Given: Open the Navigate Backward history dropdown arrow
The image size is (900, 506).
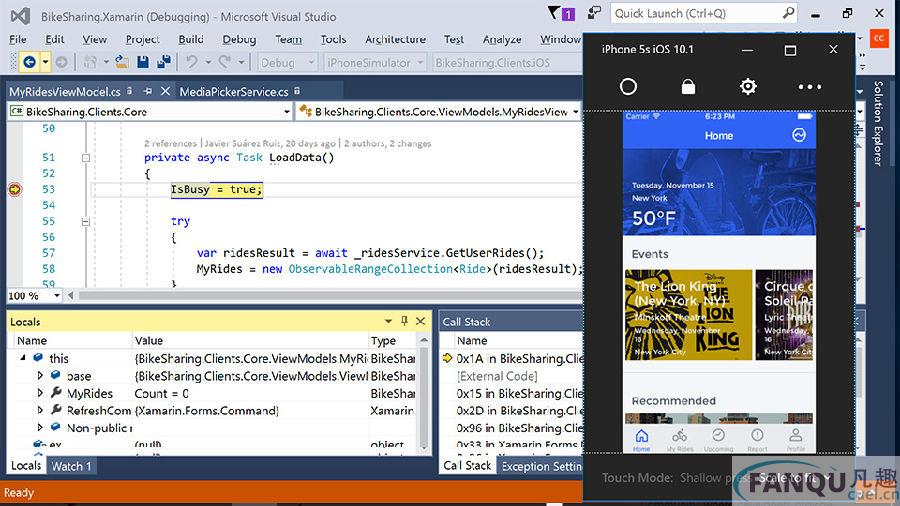Looking at the screenshot, I should coord(45,62).
